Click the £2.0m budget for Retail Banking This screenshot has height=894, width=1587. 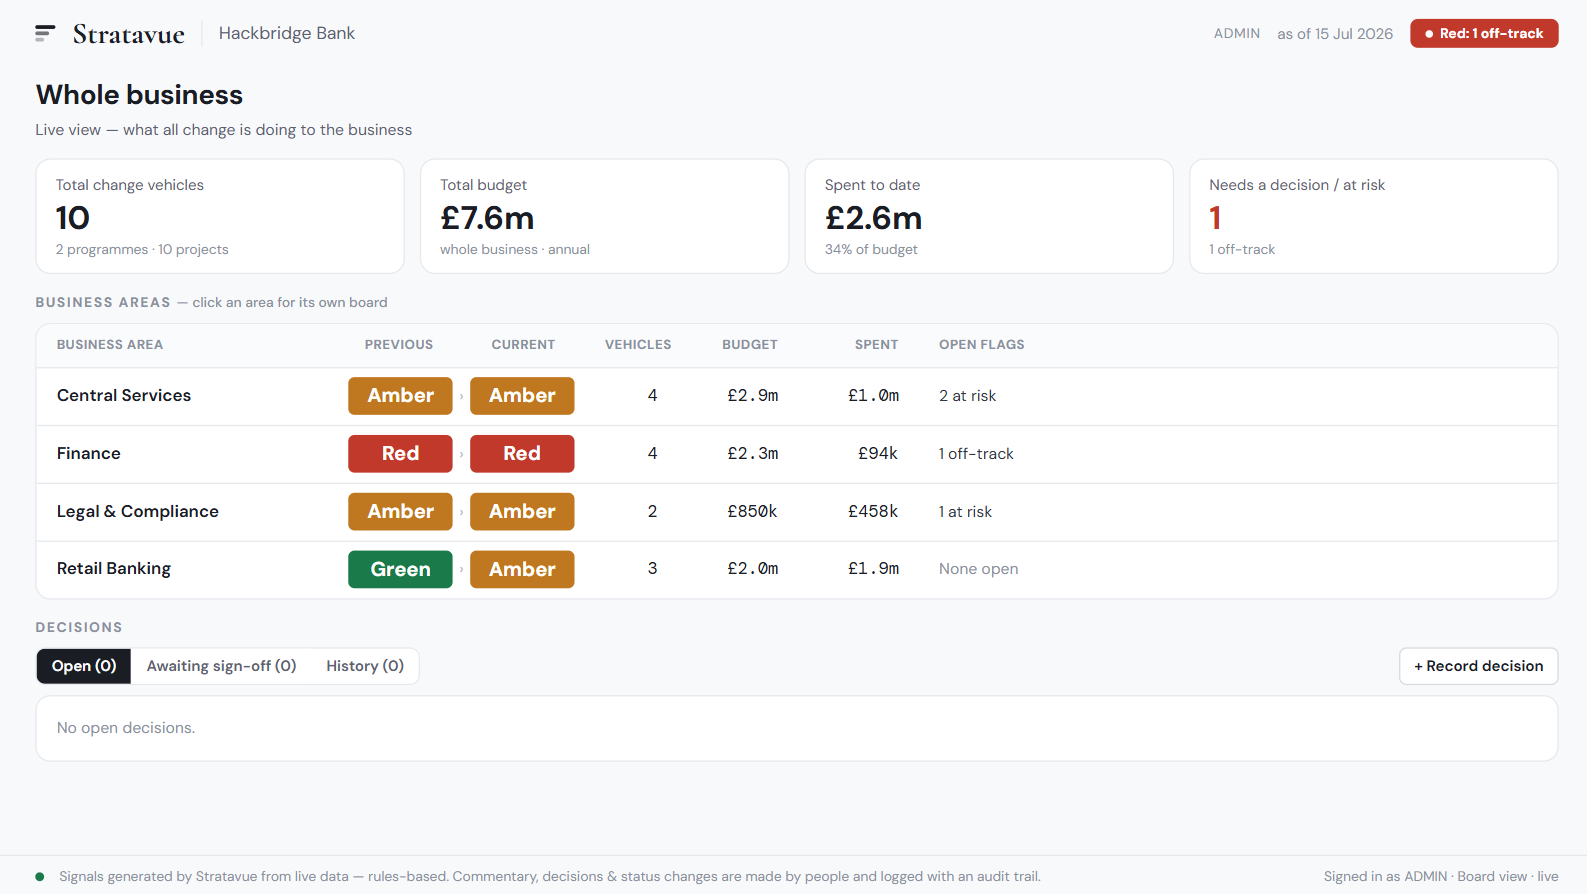click(753, 569)
